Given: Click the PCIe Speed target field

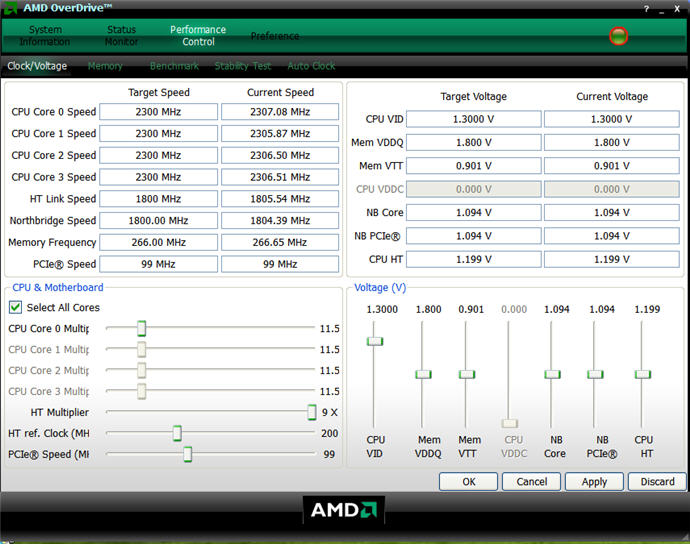Looking at the screenshot, I should pos(158,264).
